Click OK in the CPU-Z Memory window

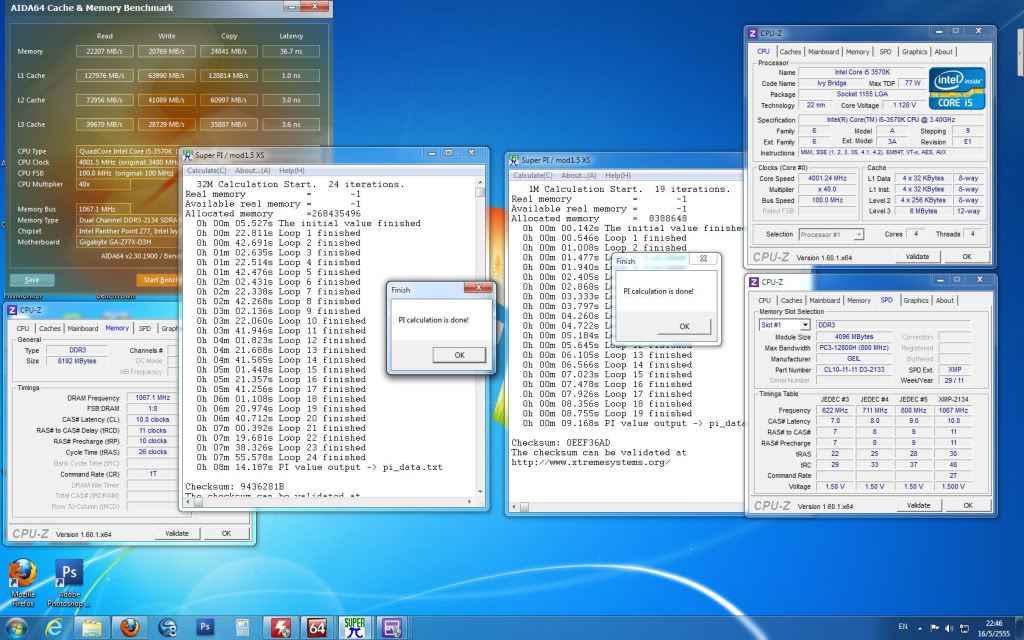[227, 534]
